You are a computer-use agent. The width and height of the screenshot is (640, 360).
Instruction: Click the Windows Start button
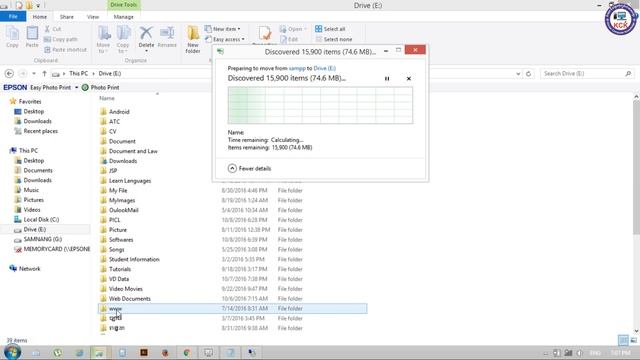click(x=12, y=352)
